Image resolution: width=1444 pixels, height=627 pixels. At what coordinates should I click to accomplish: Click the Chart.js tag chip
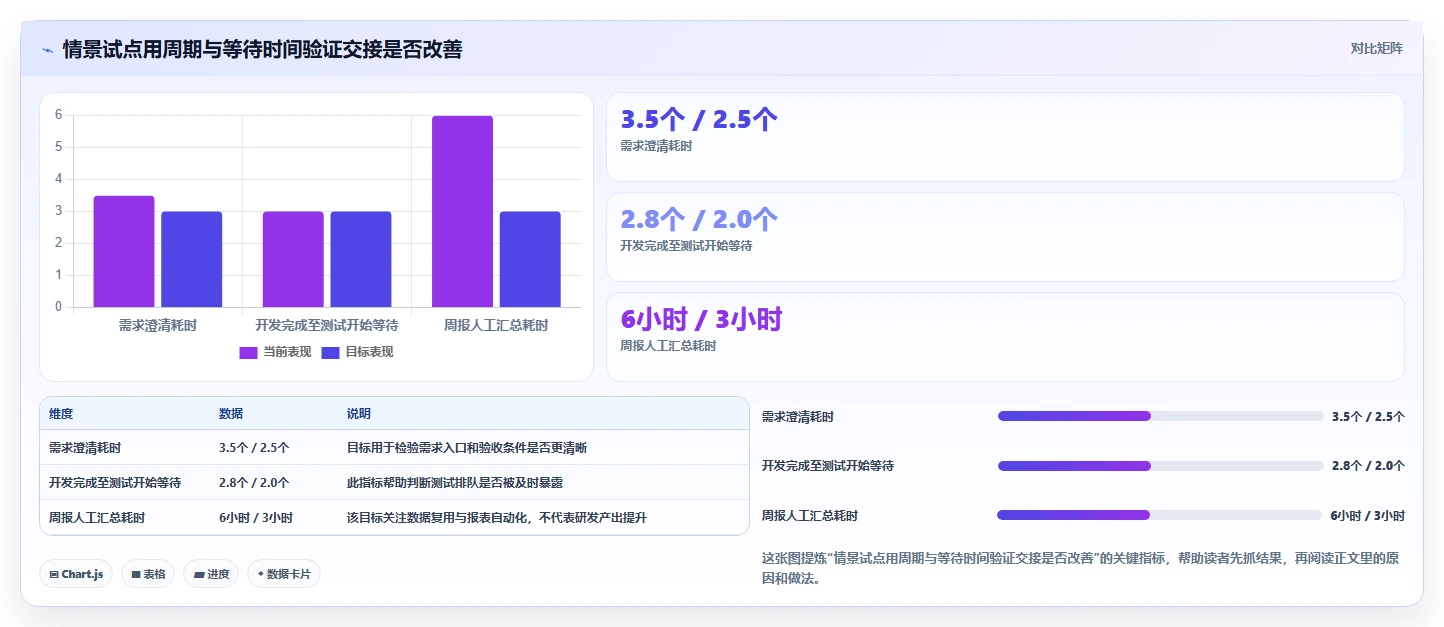[x=76, y=574]
